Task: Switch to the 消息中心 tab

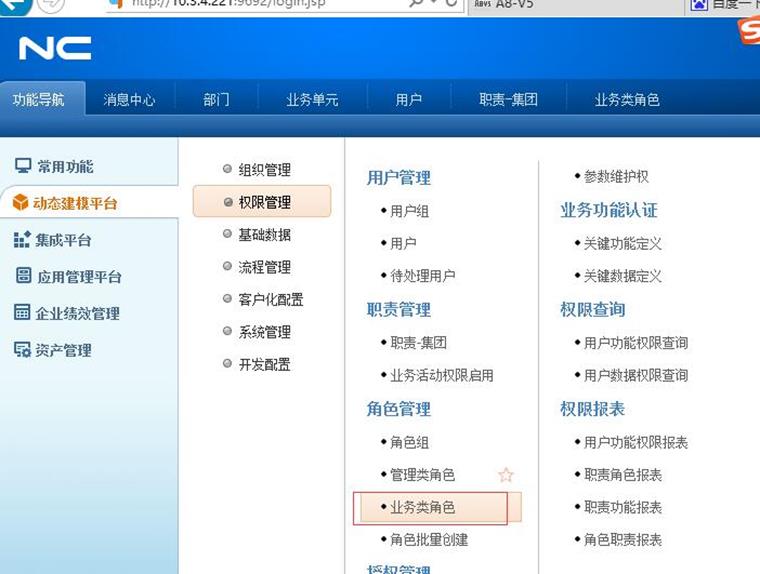Action: pos(129,100)
